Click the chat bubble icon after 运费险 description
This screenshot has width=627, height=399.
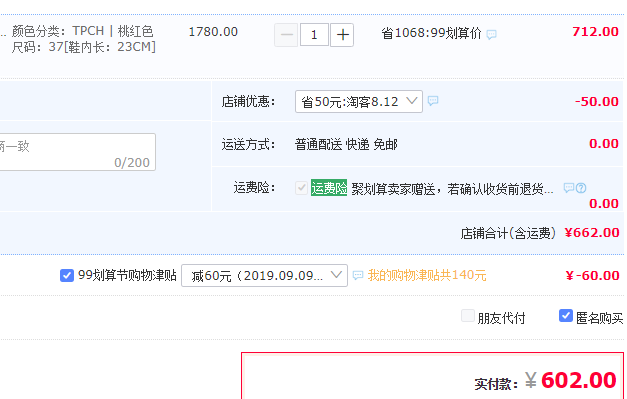point(568,188)
